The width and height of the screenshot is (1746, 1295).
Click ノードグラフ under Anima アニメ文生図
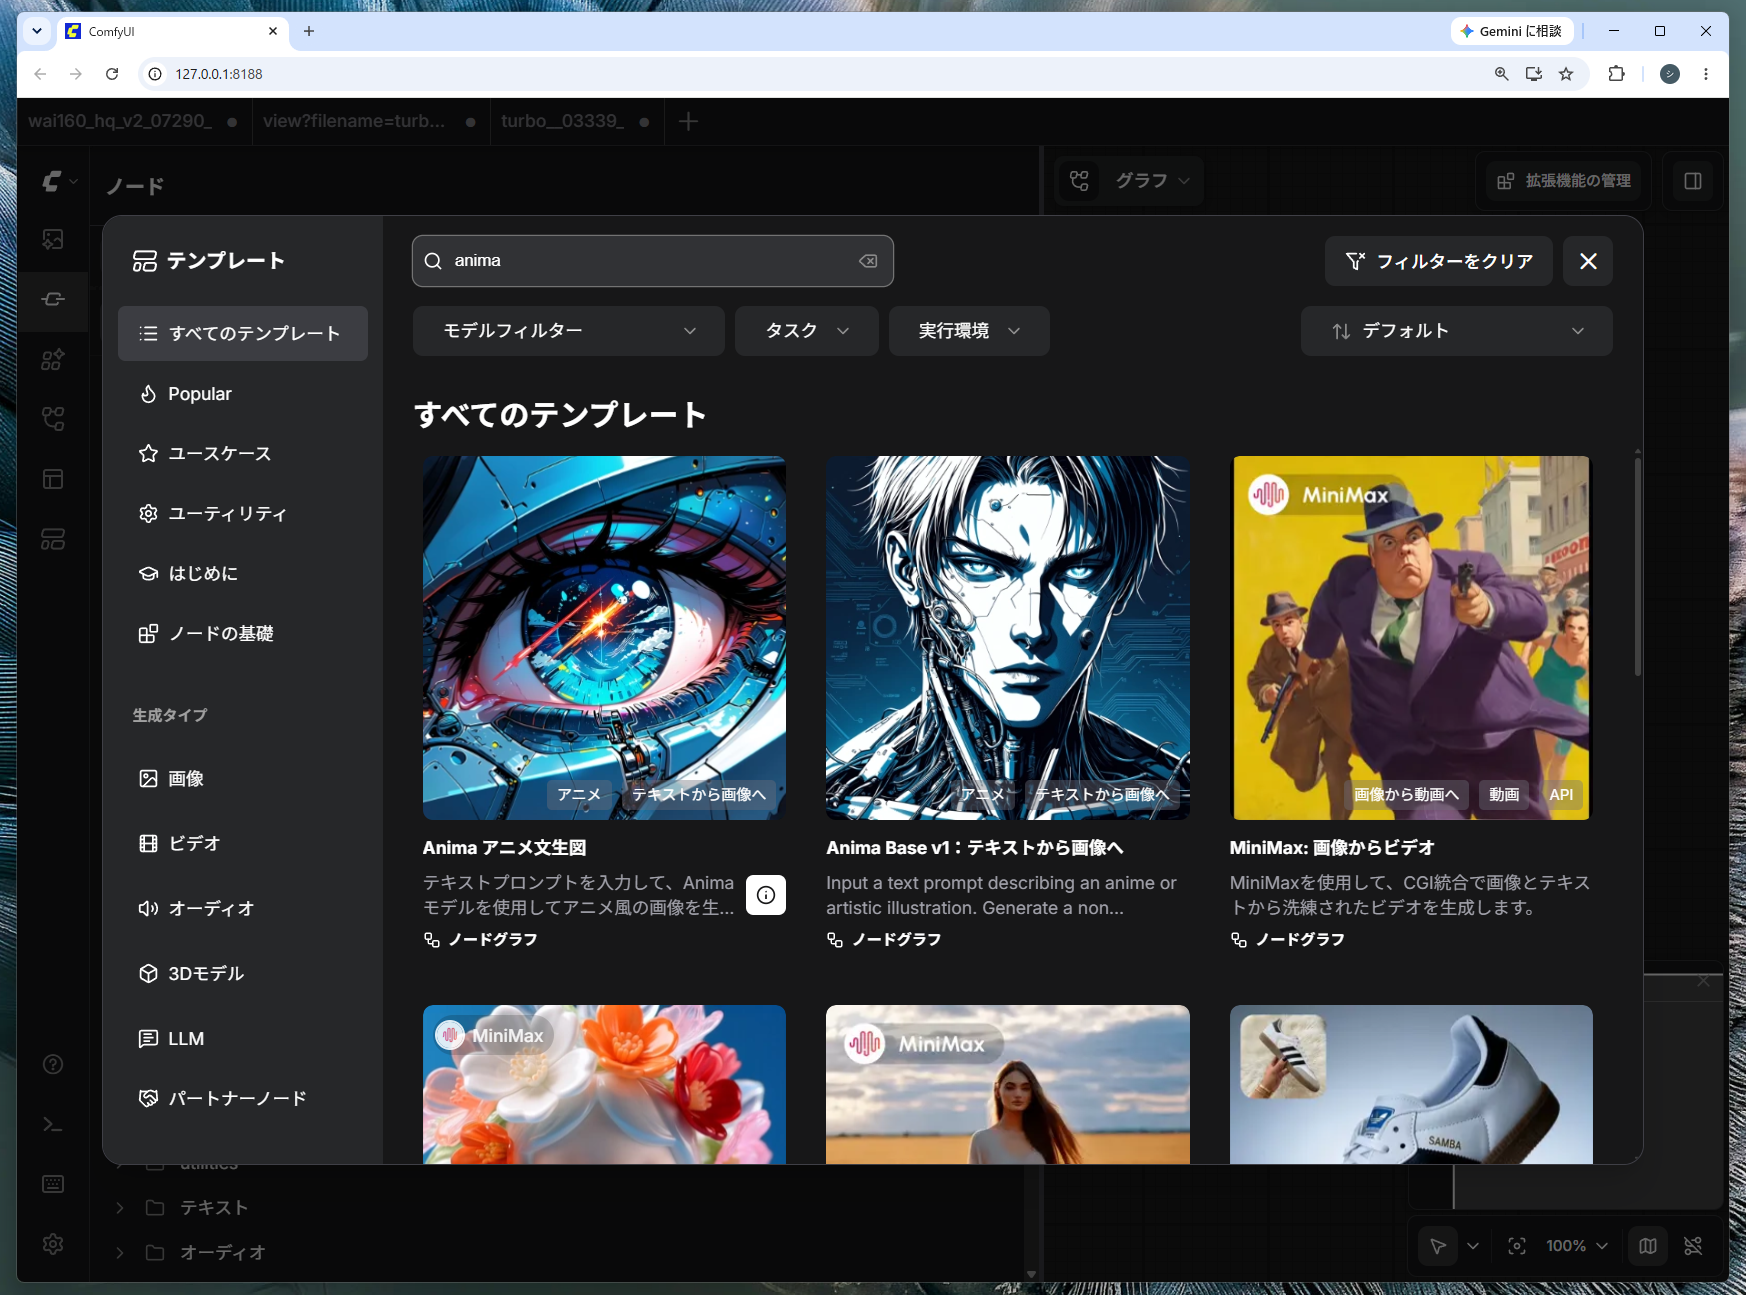(x=481, y=940)
